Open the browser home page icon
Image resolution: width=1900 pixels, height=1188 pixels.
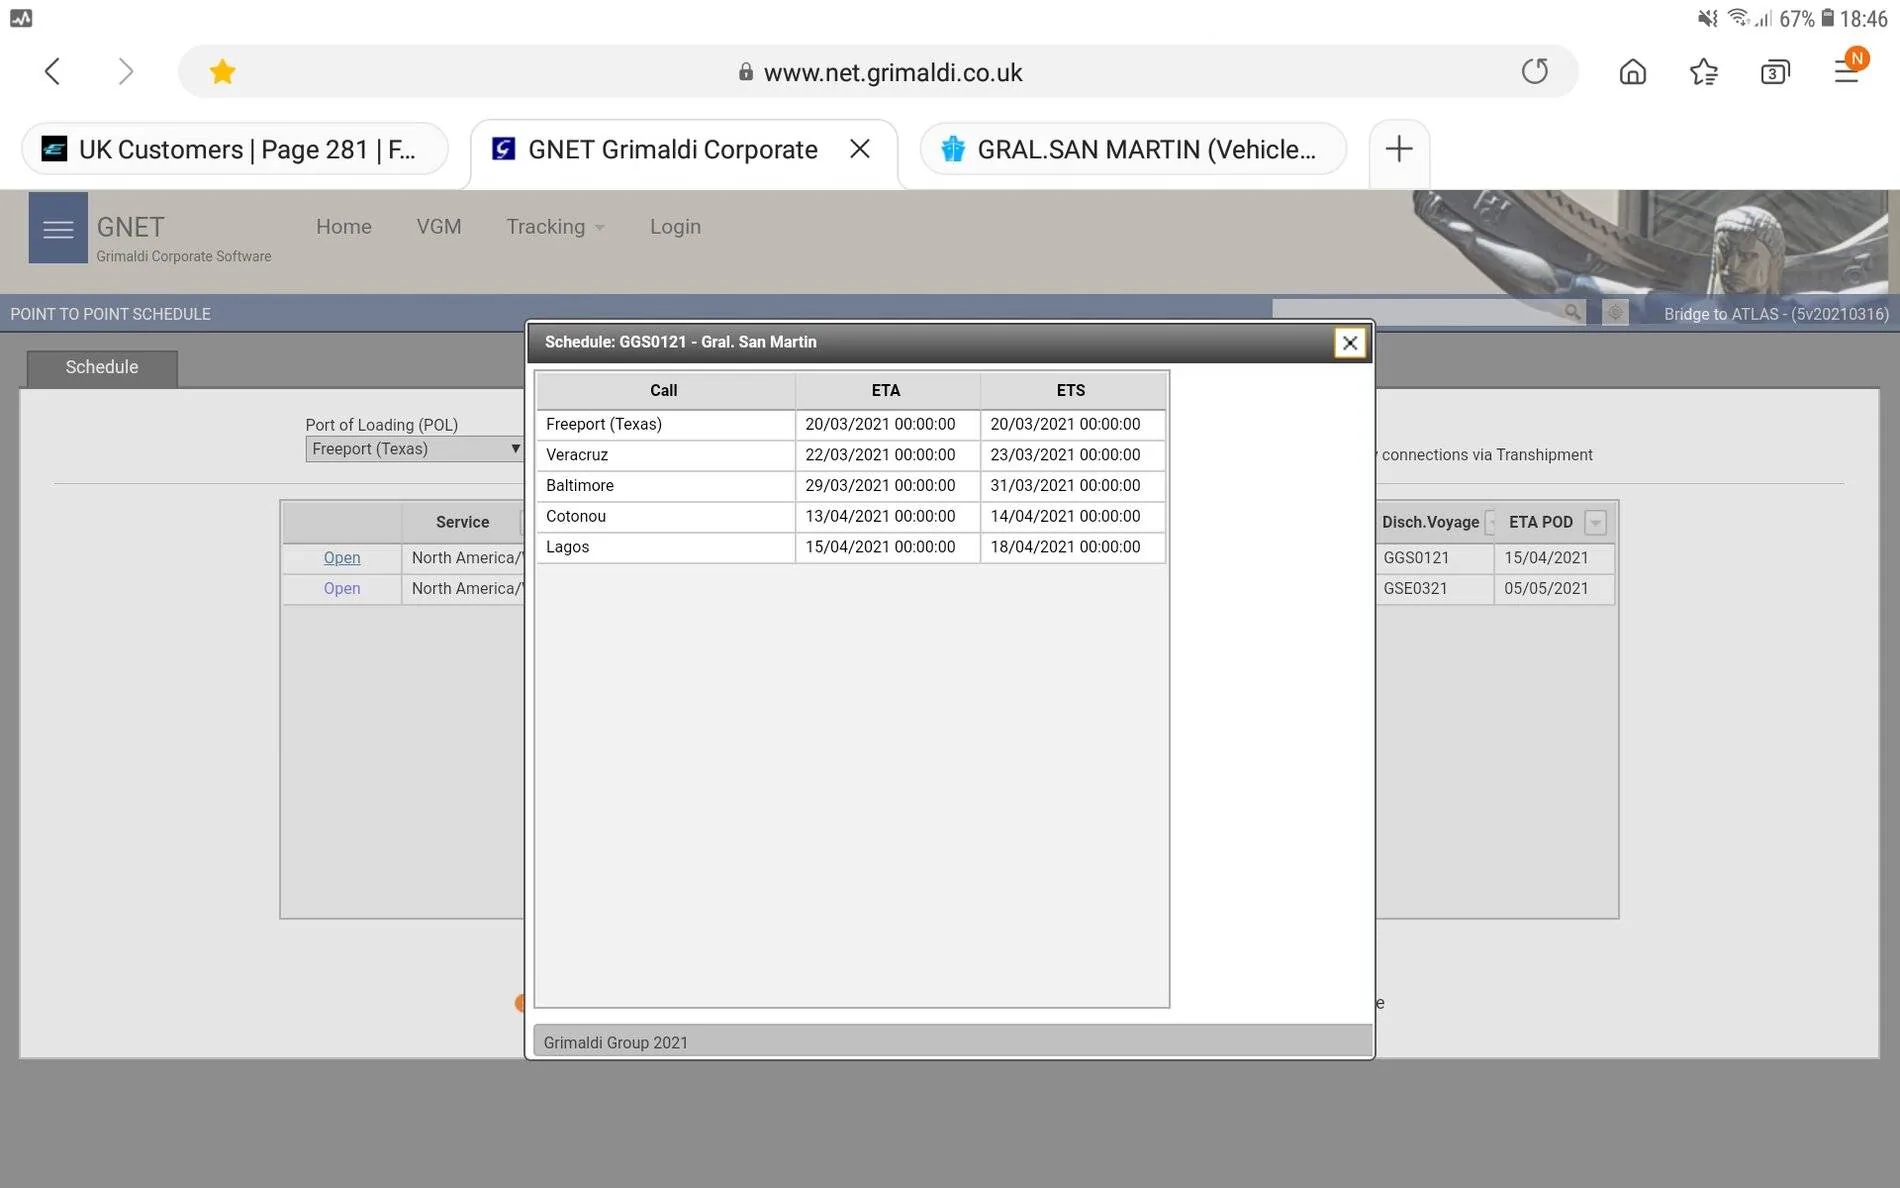[x=1632, y=71]
